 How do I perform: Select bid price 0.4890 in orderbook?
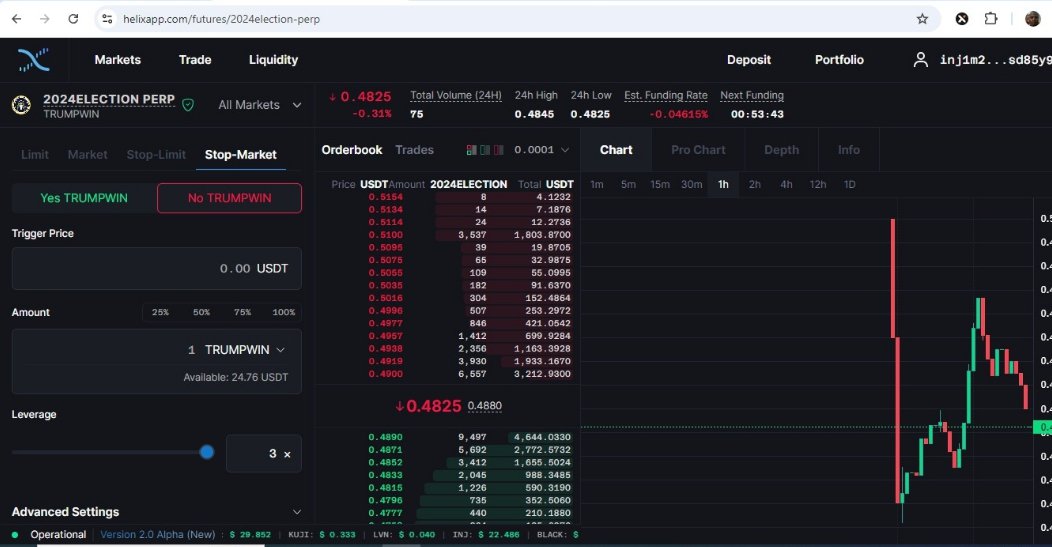[x=386, y=437]
